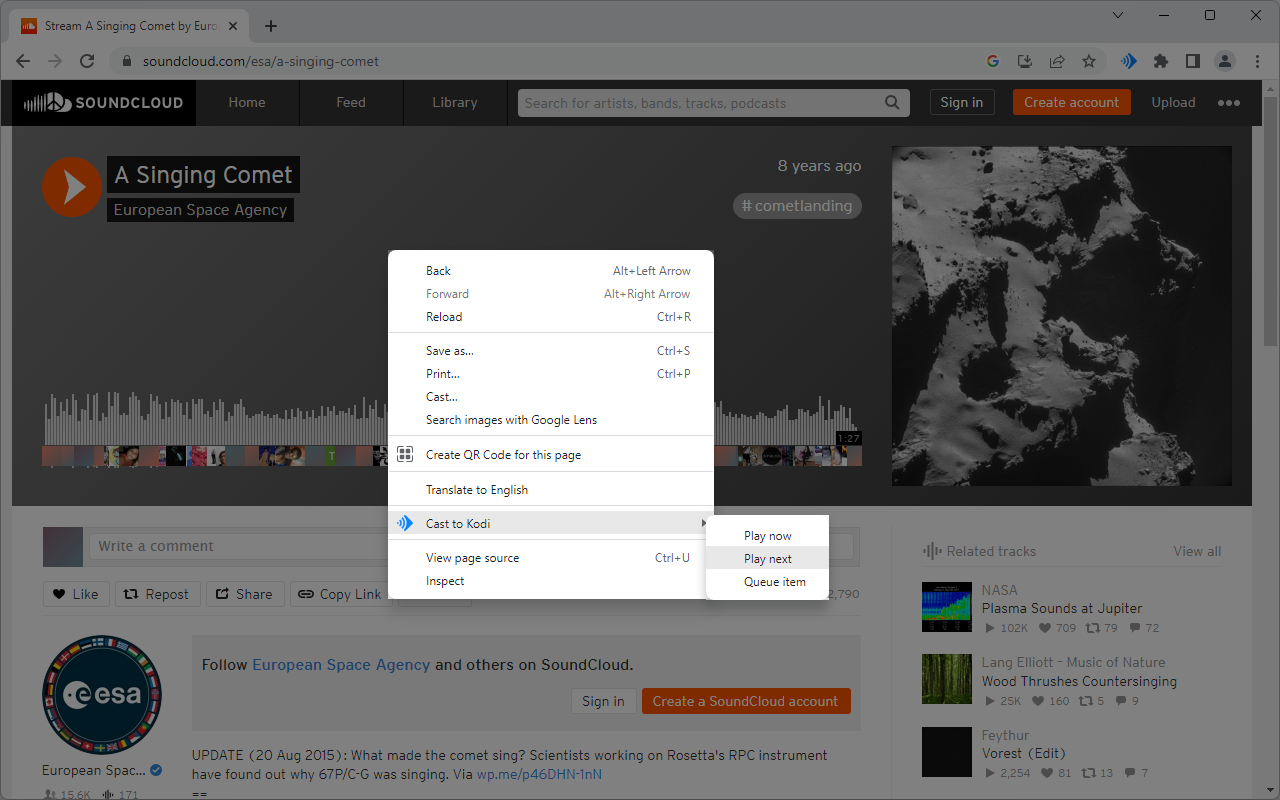Image resolution: width=1280 pixels, height=800 pixels.
Task: Click the install app icon in address bar
Action: [x=1025, y=61]
